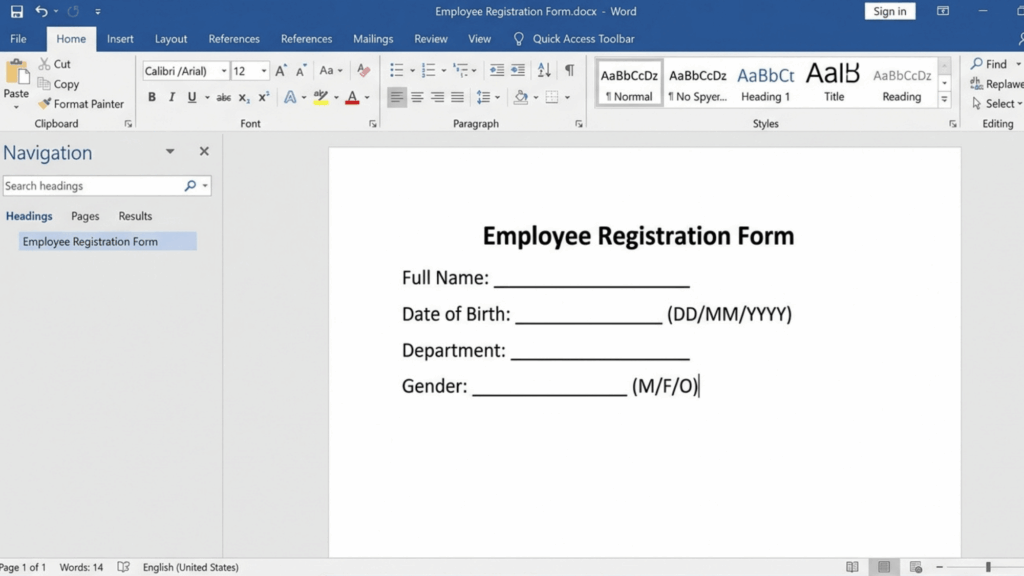
Task: Open the line spacing options dropdown
Action: coord(497,96)
